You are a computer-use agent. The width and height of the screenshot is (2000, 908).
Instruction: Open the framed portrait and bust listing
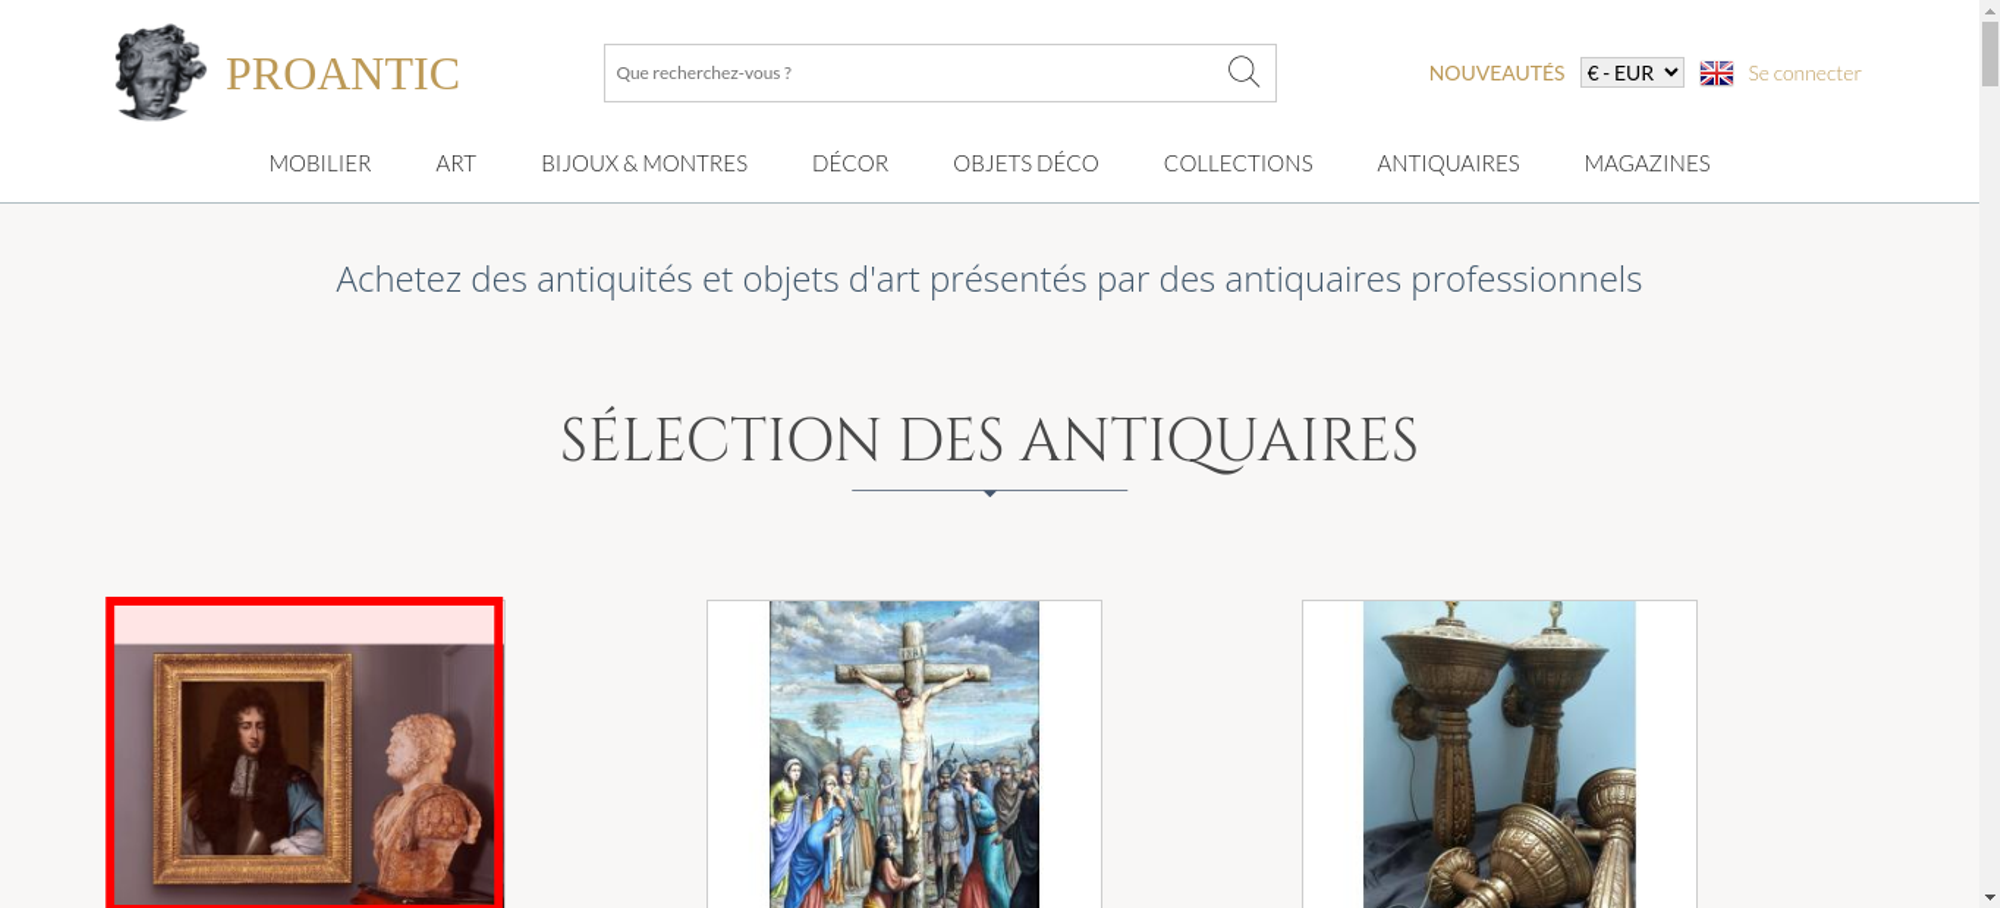[305, 765]
